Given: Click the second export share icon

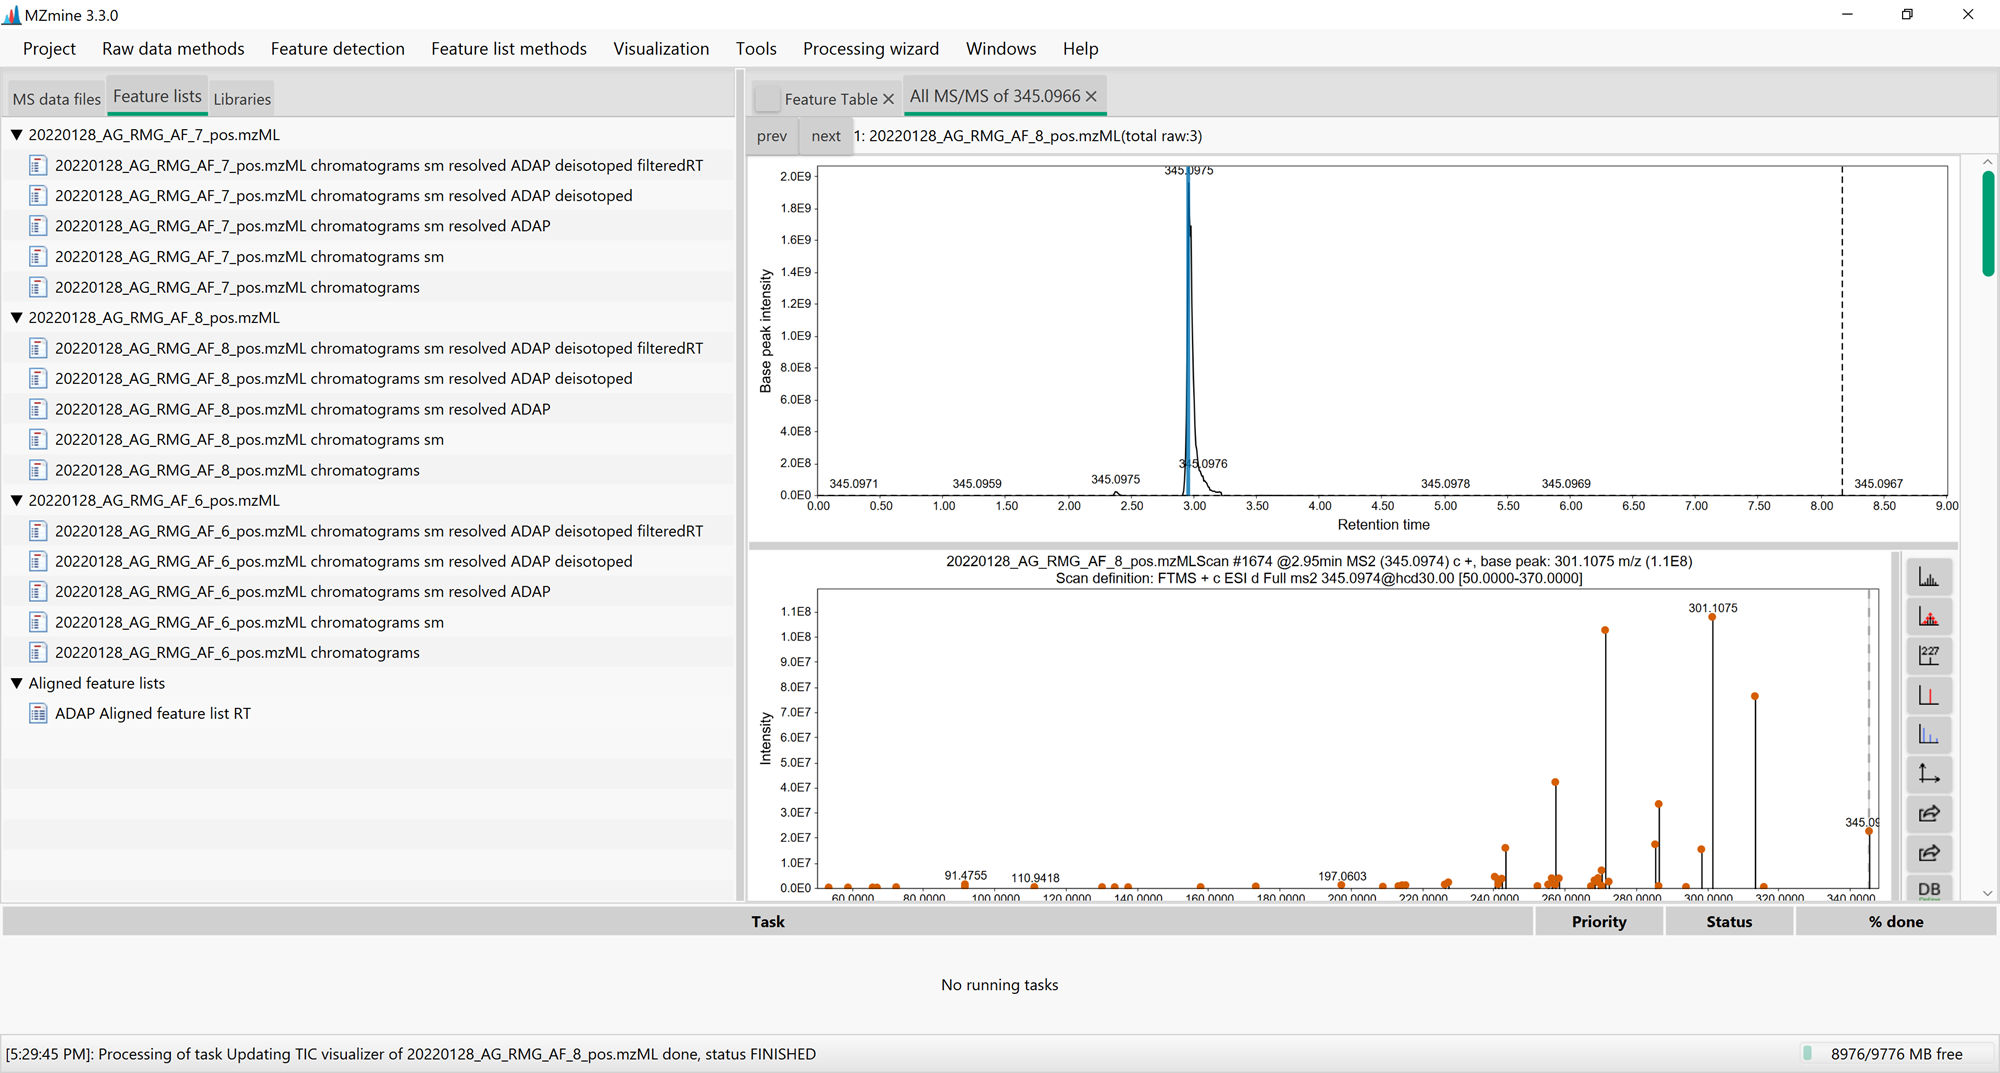Looking at the screenshot, I should pos(1929,853).
